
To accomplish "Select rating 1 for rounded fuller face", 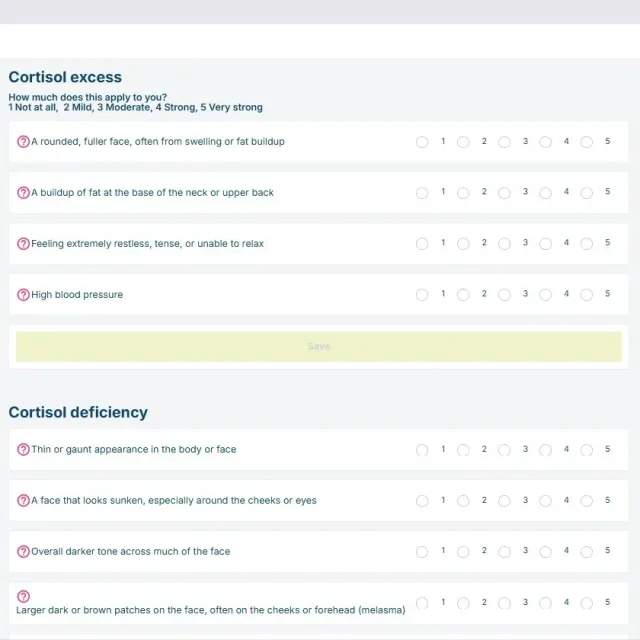I will 422,142.
